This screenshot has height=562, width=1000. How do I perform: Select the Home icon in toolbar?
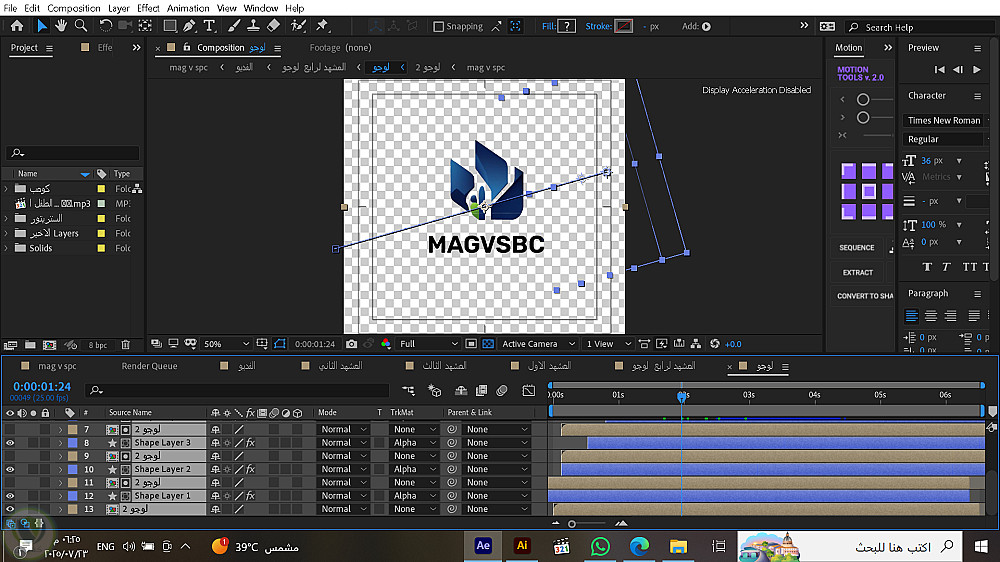[17, 26]
